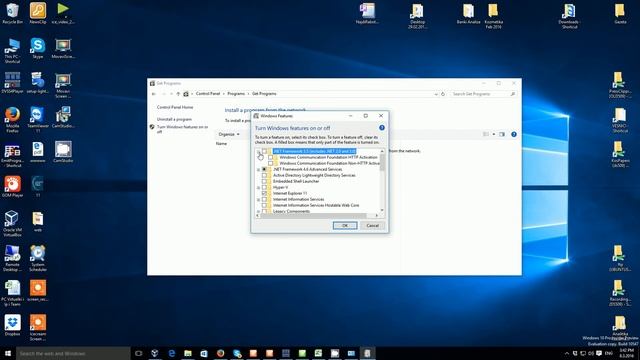
Task: Open Firefox from the taskbar
Action: click(220, 353)
